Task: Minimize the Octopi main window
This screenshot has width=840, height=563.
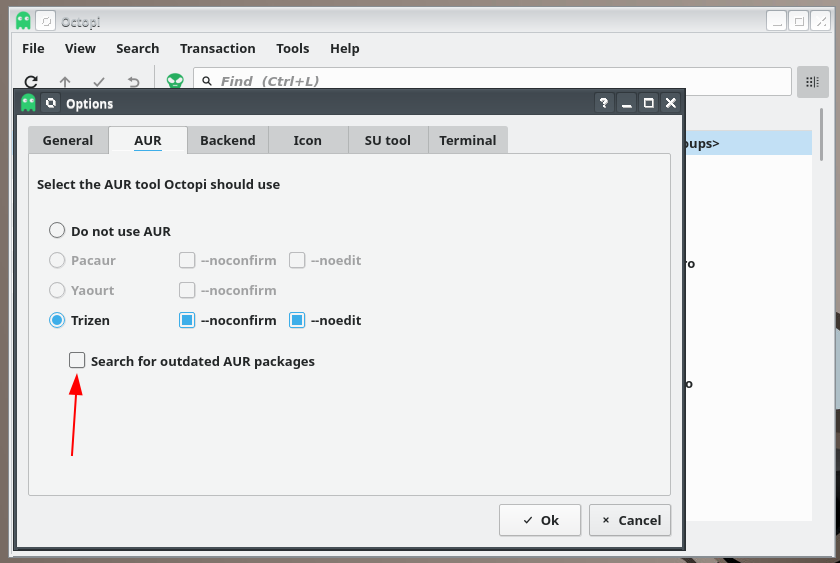Action: (776, 21)
